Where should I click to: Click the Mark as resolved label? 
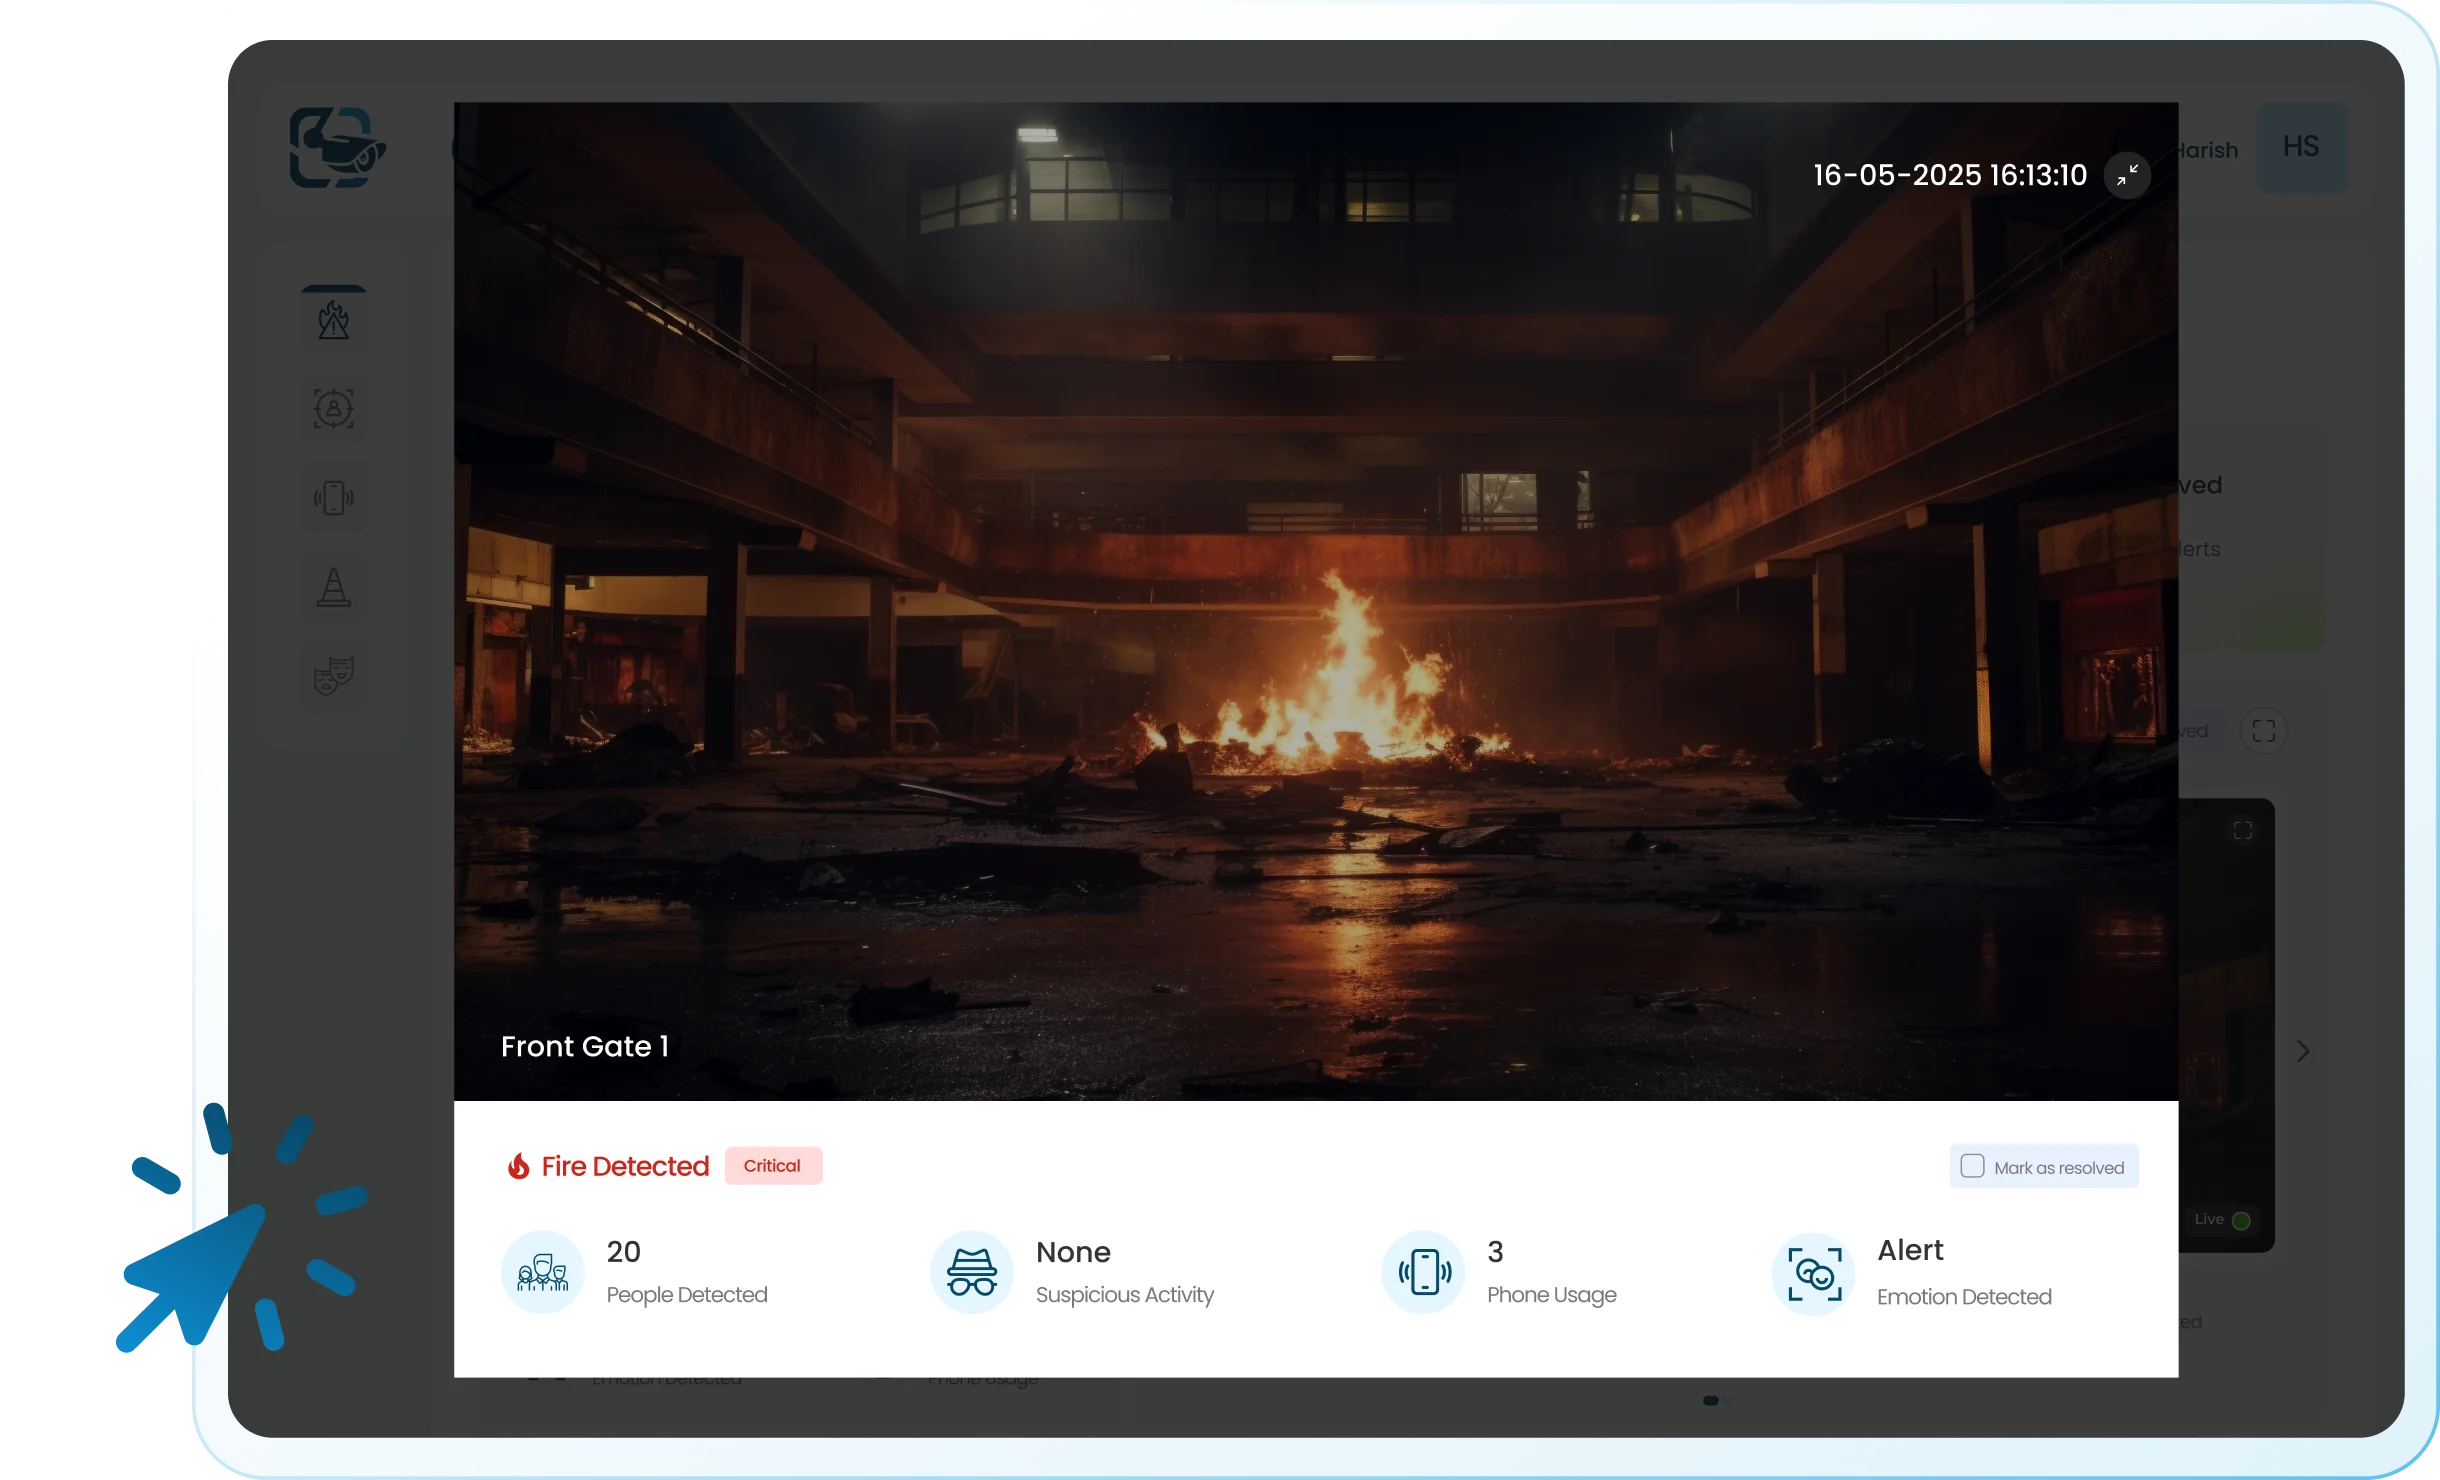coord(2058,1168)
